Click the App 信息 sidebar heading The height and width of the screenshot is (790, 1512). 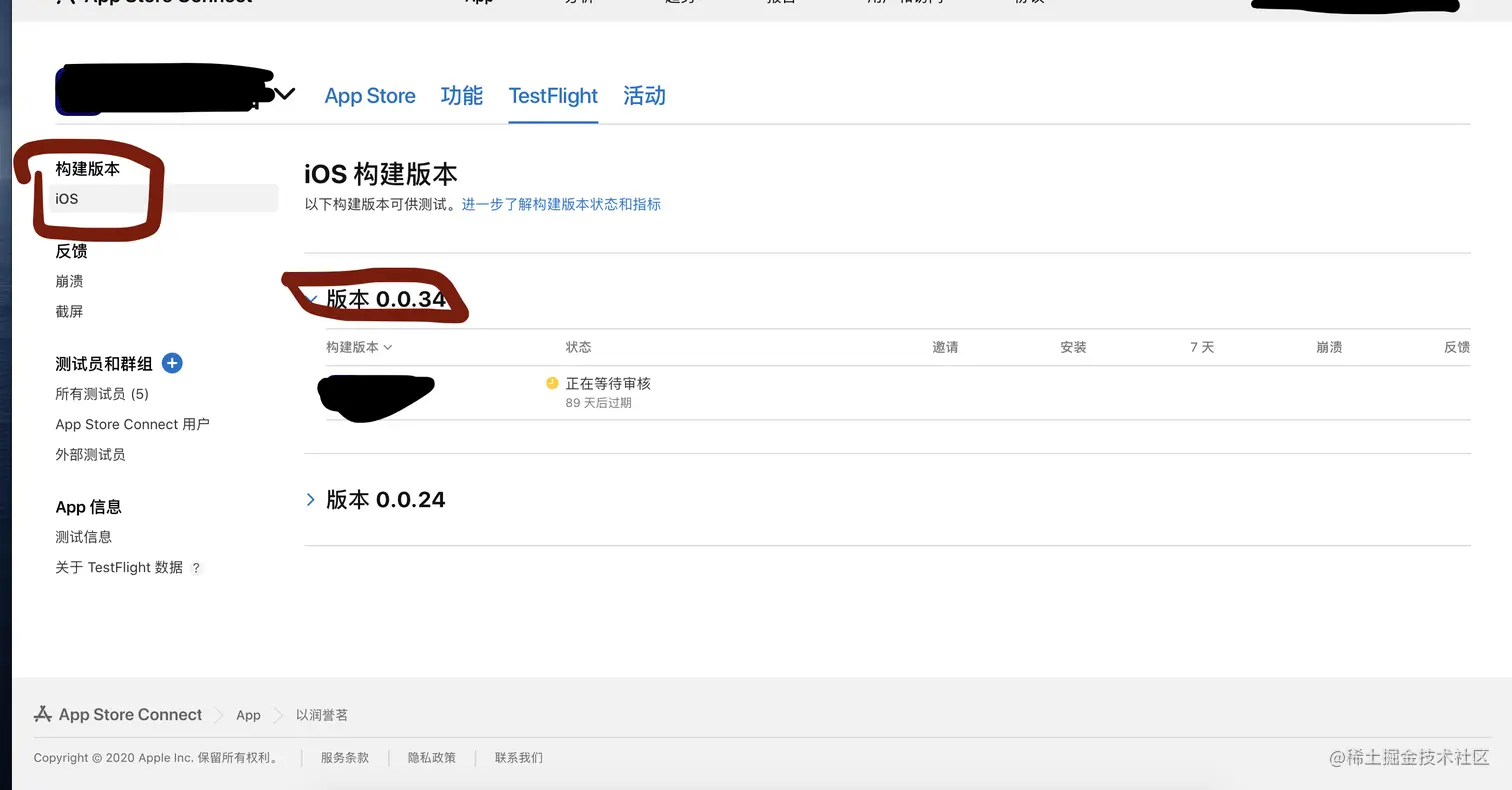click(x=88, y=507)
